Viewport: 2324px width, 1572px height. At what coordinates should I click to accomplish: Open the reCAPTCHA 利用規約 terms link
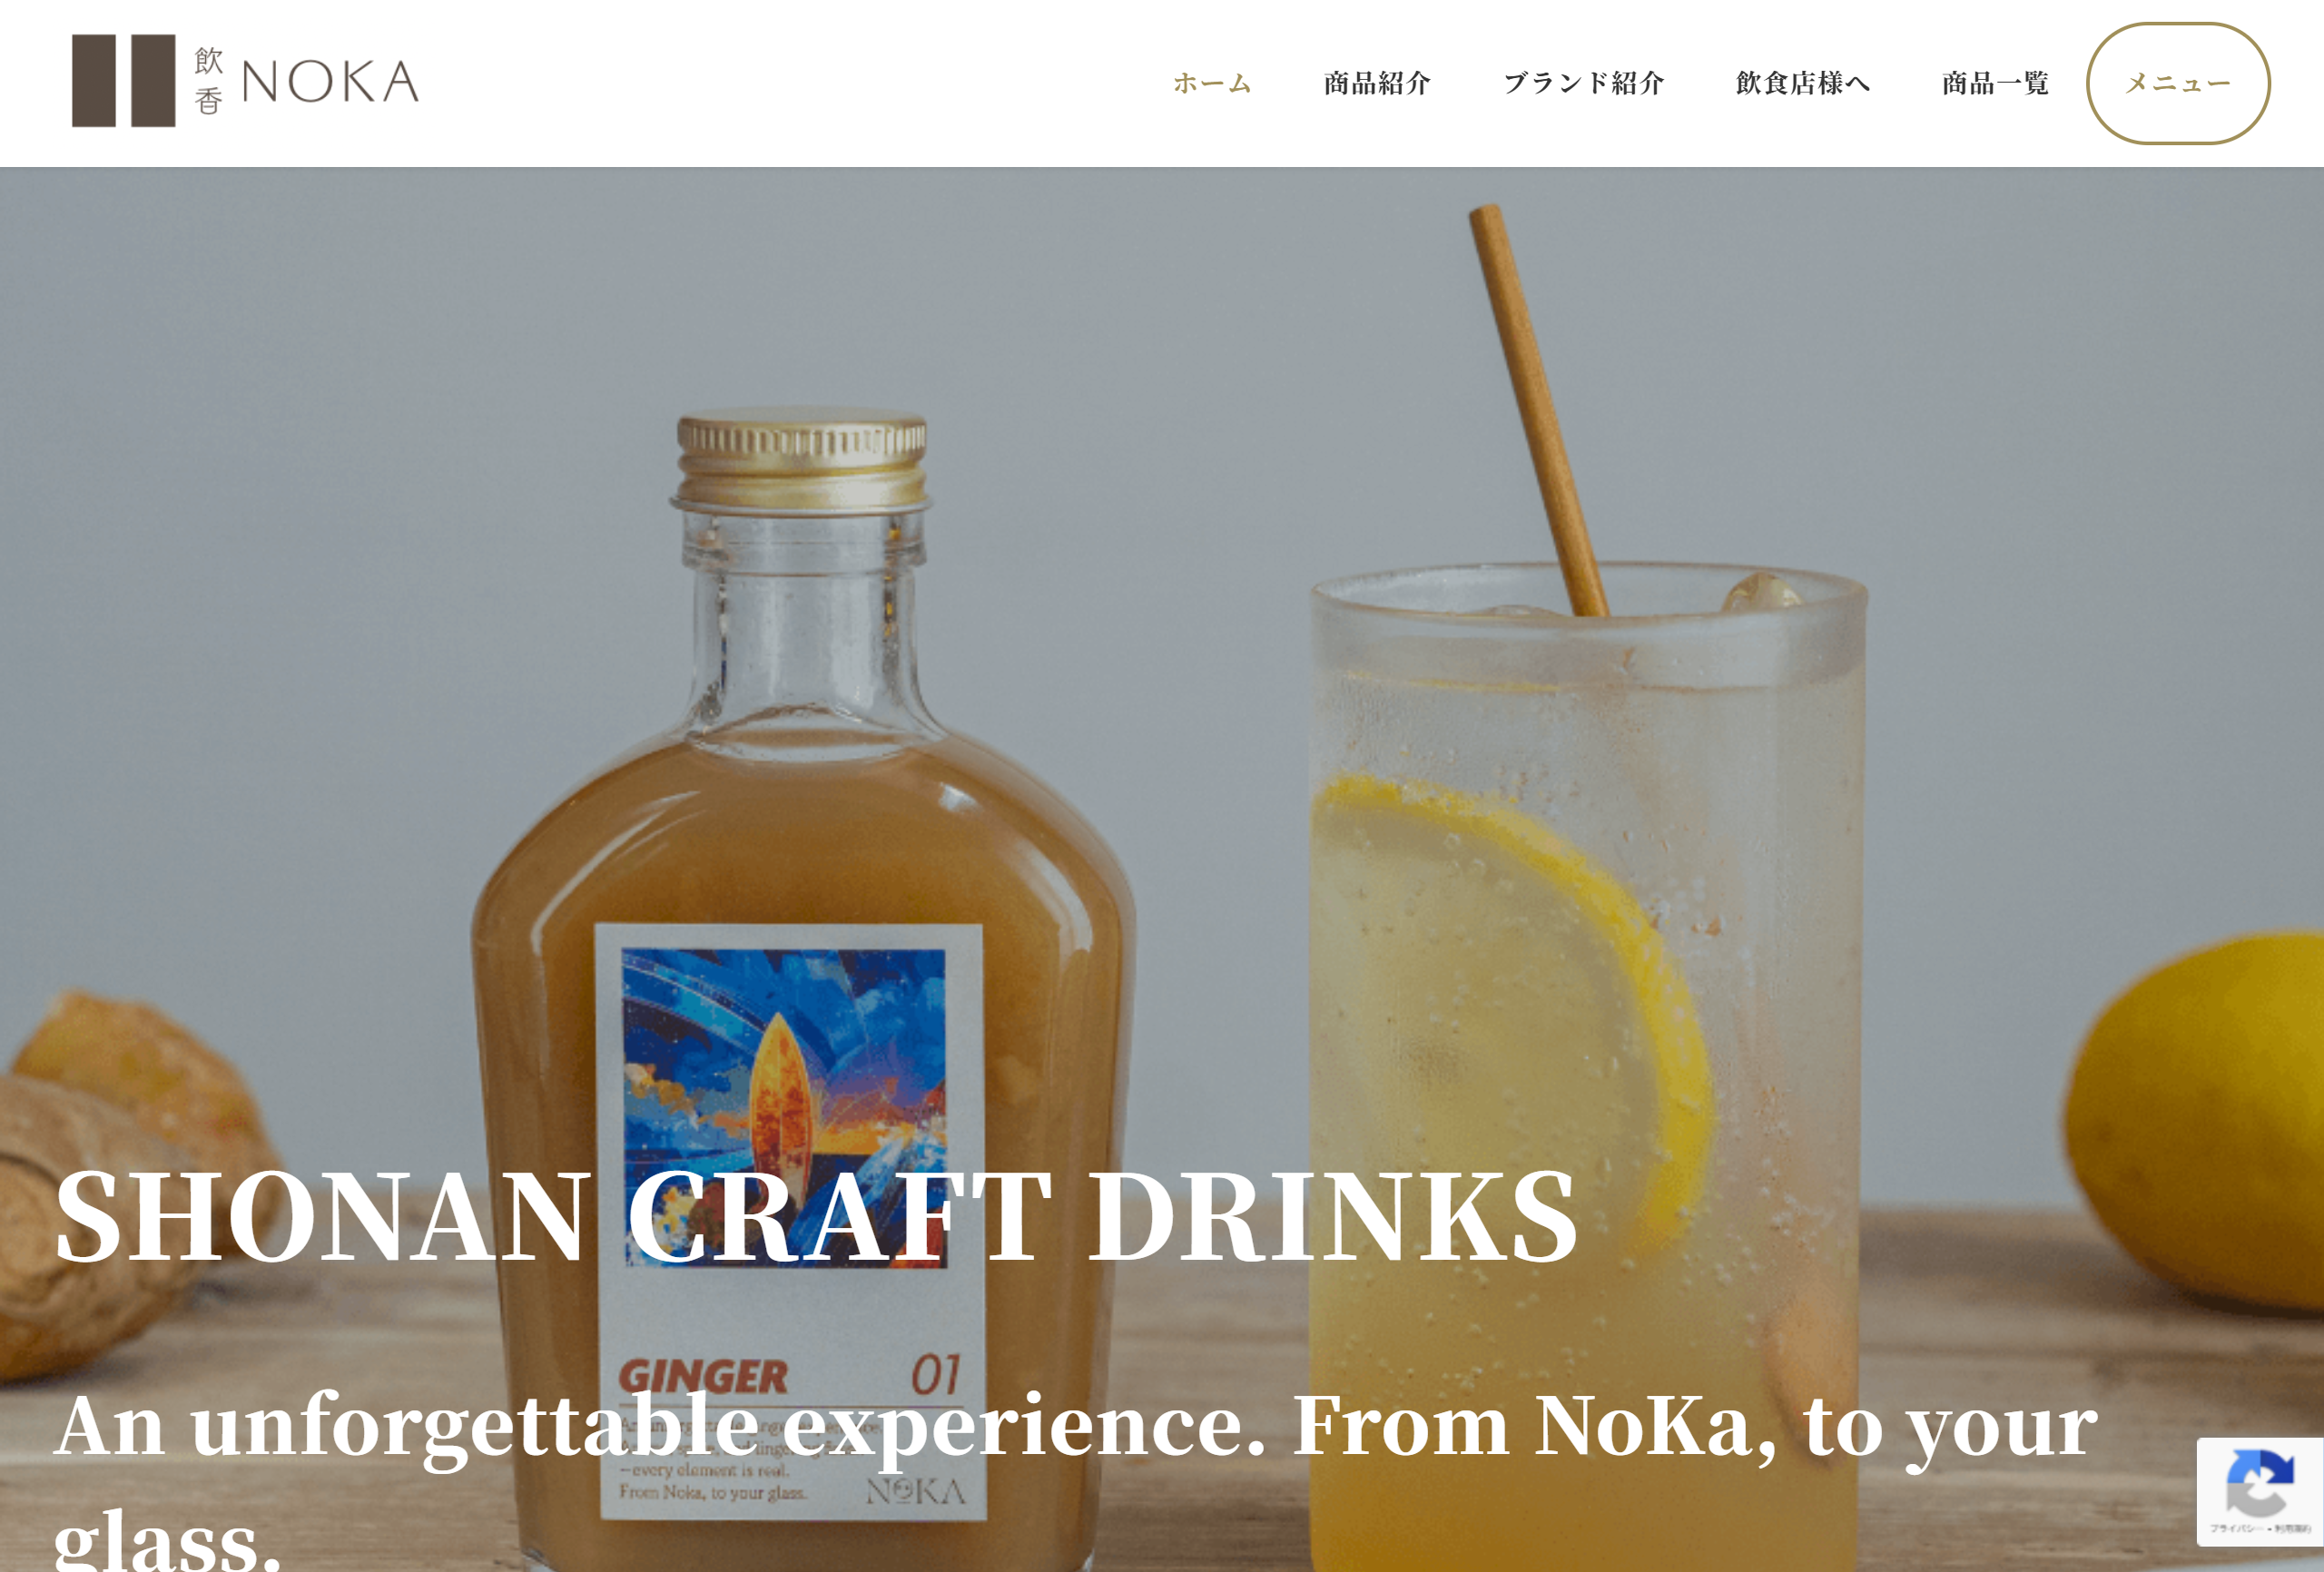(x=2294, y=1529)
